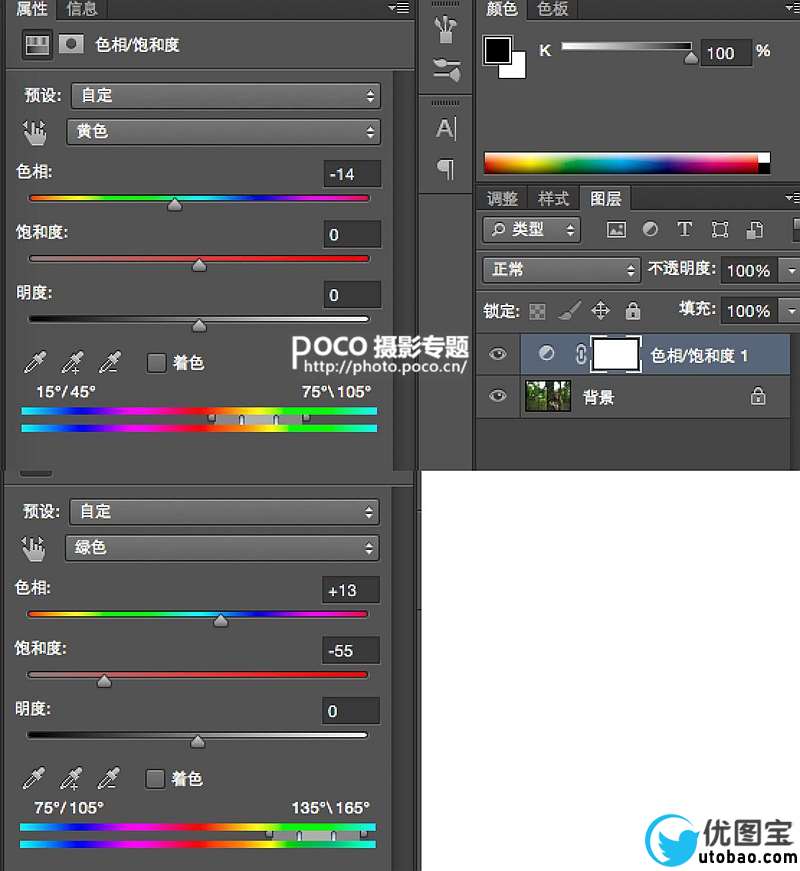This screenshot has width=800, height=871.
Task: Open the brush settings panel icon
Action: click(x=446, y=69)
